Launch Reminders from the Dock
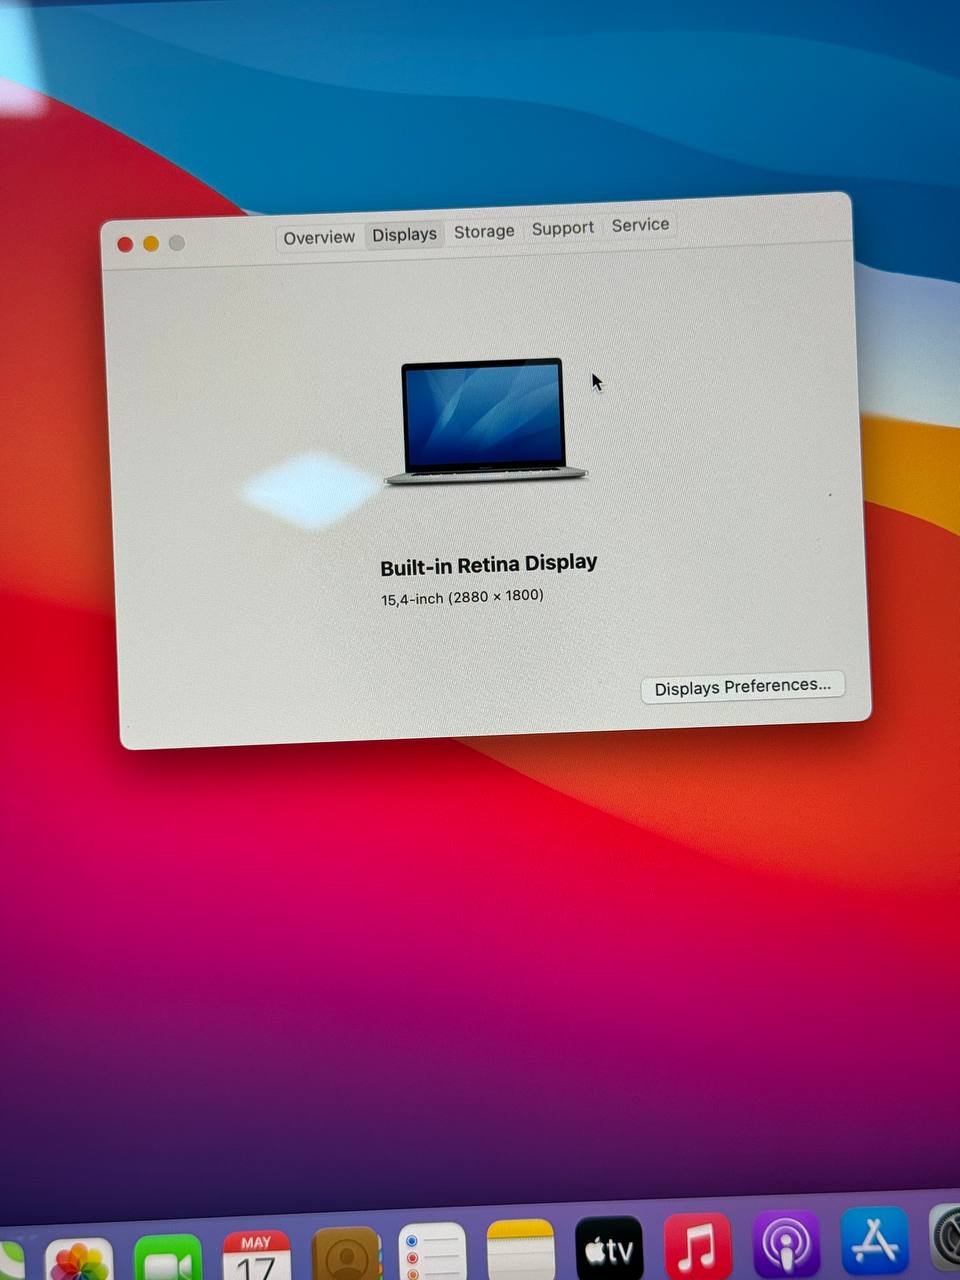 432,1252
